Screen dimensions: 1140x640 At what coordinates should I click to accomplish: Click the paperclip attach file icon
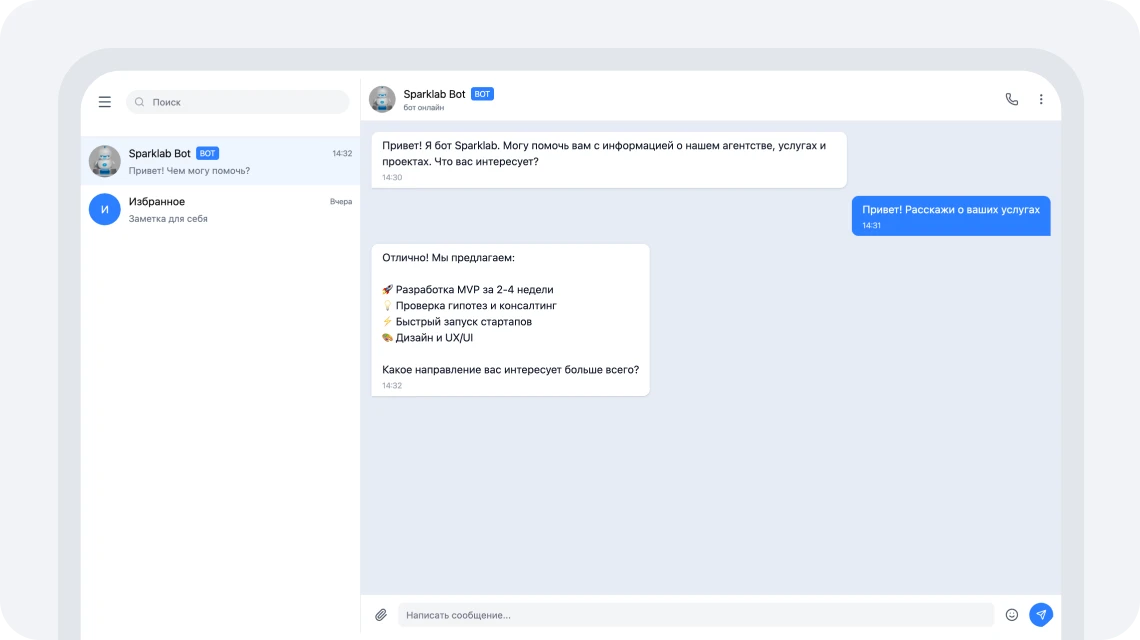coord(381,615)
